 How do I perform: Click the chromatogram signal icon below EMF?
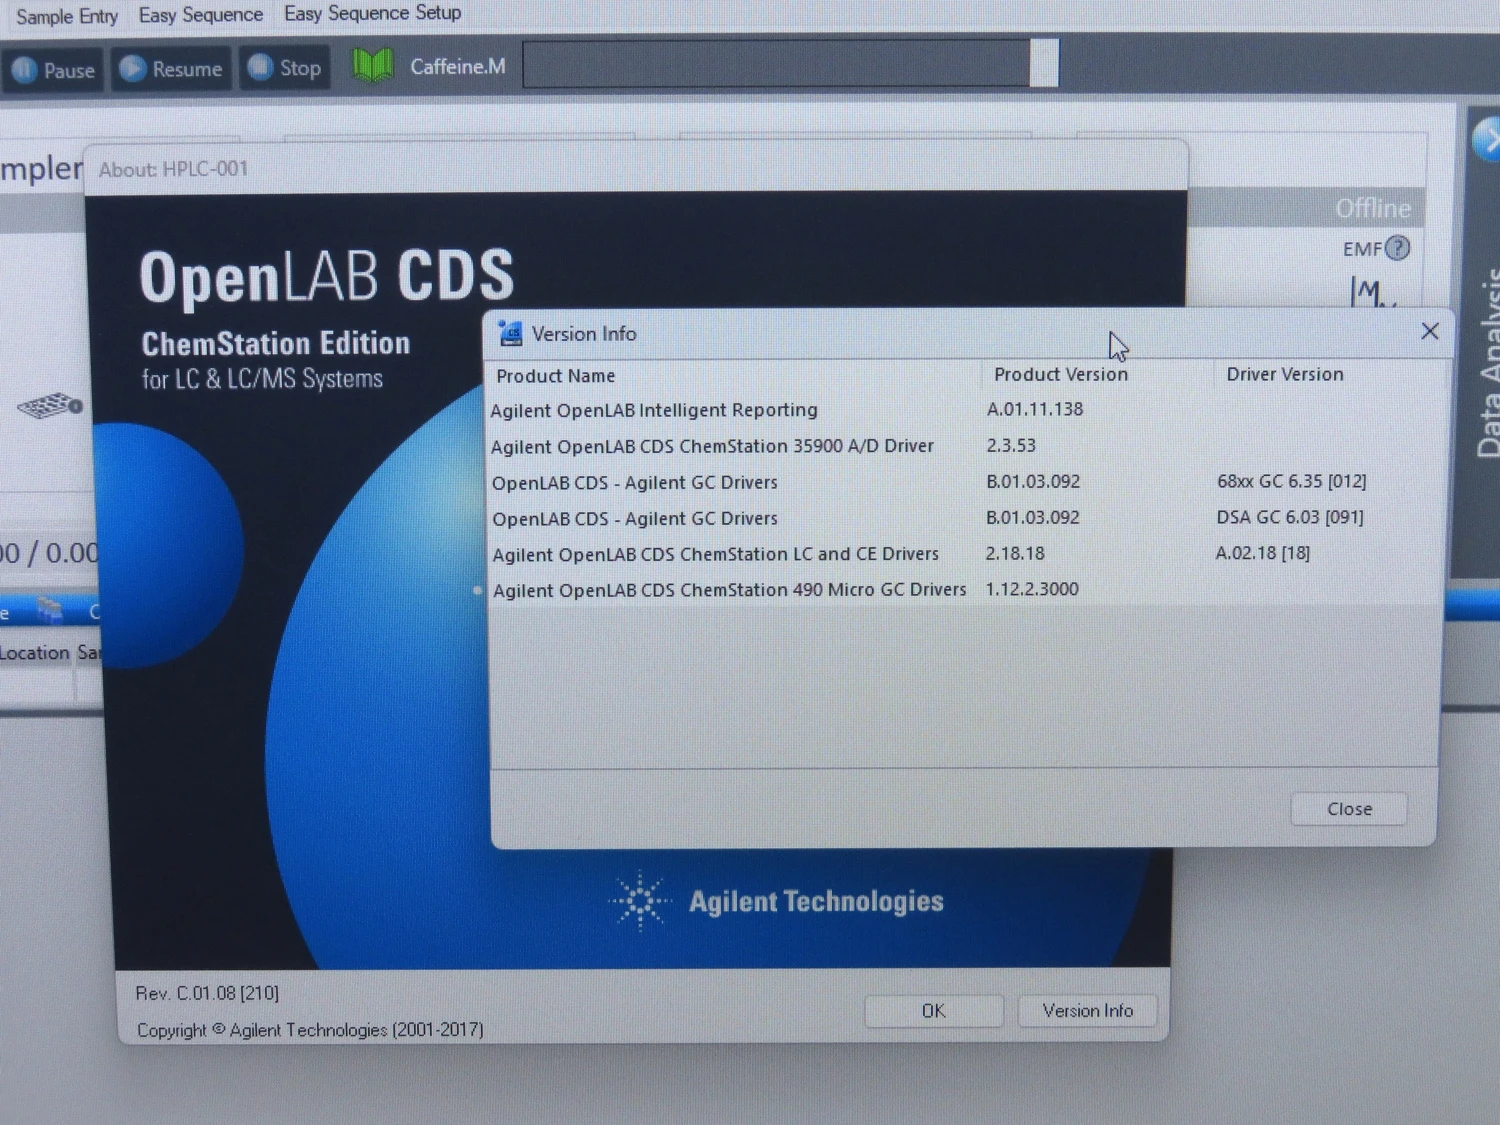[1370, 292]
